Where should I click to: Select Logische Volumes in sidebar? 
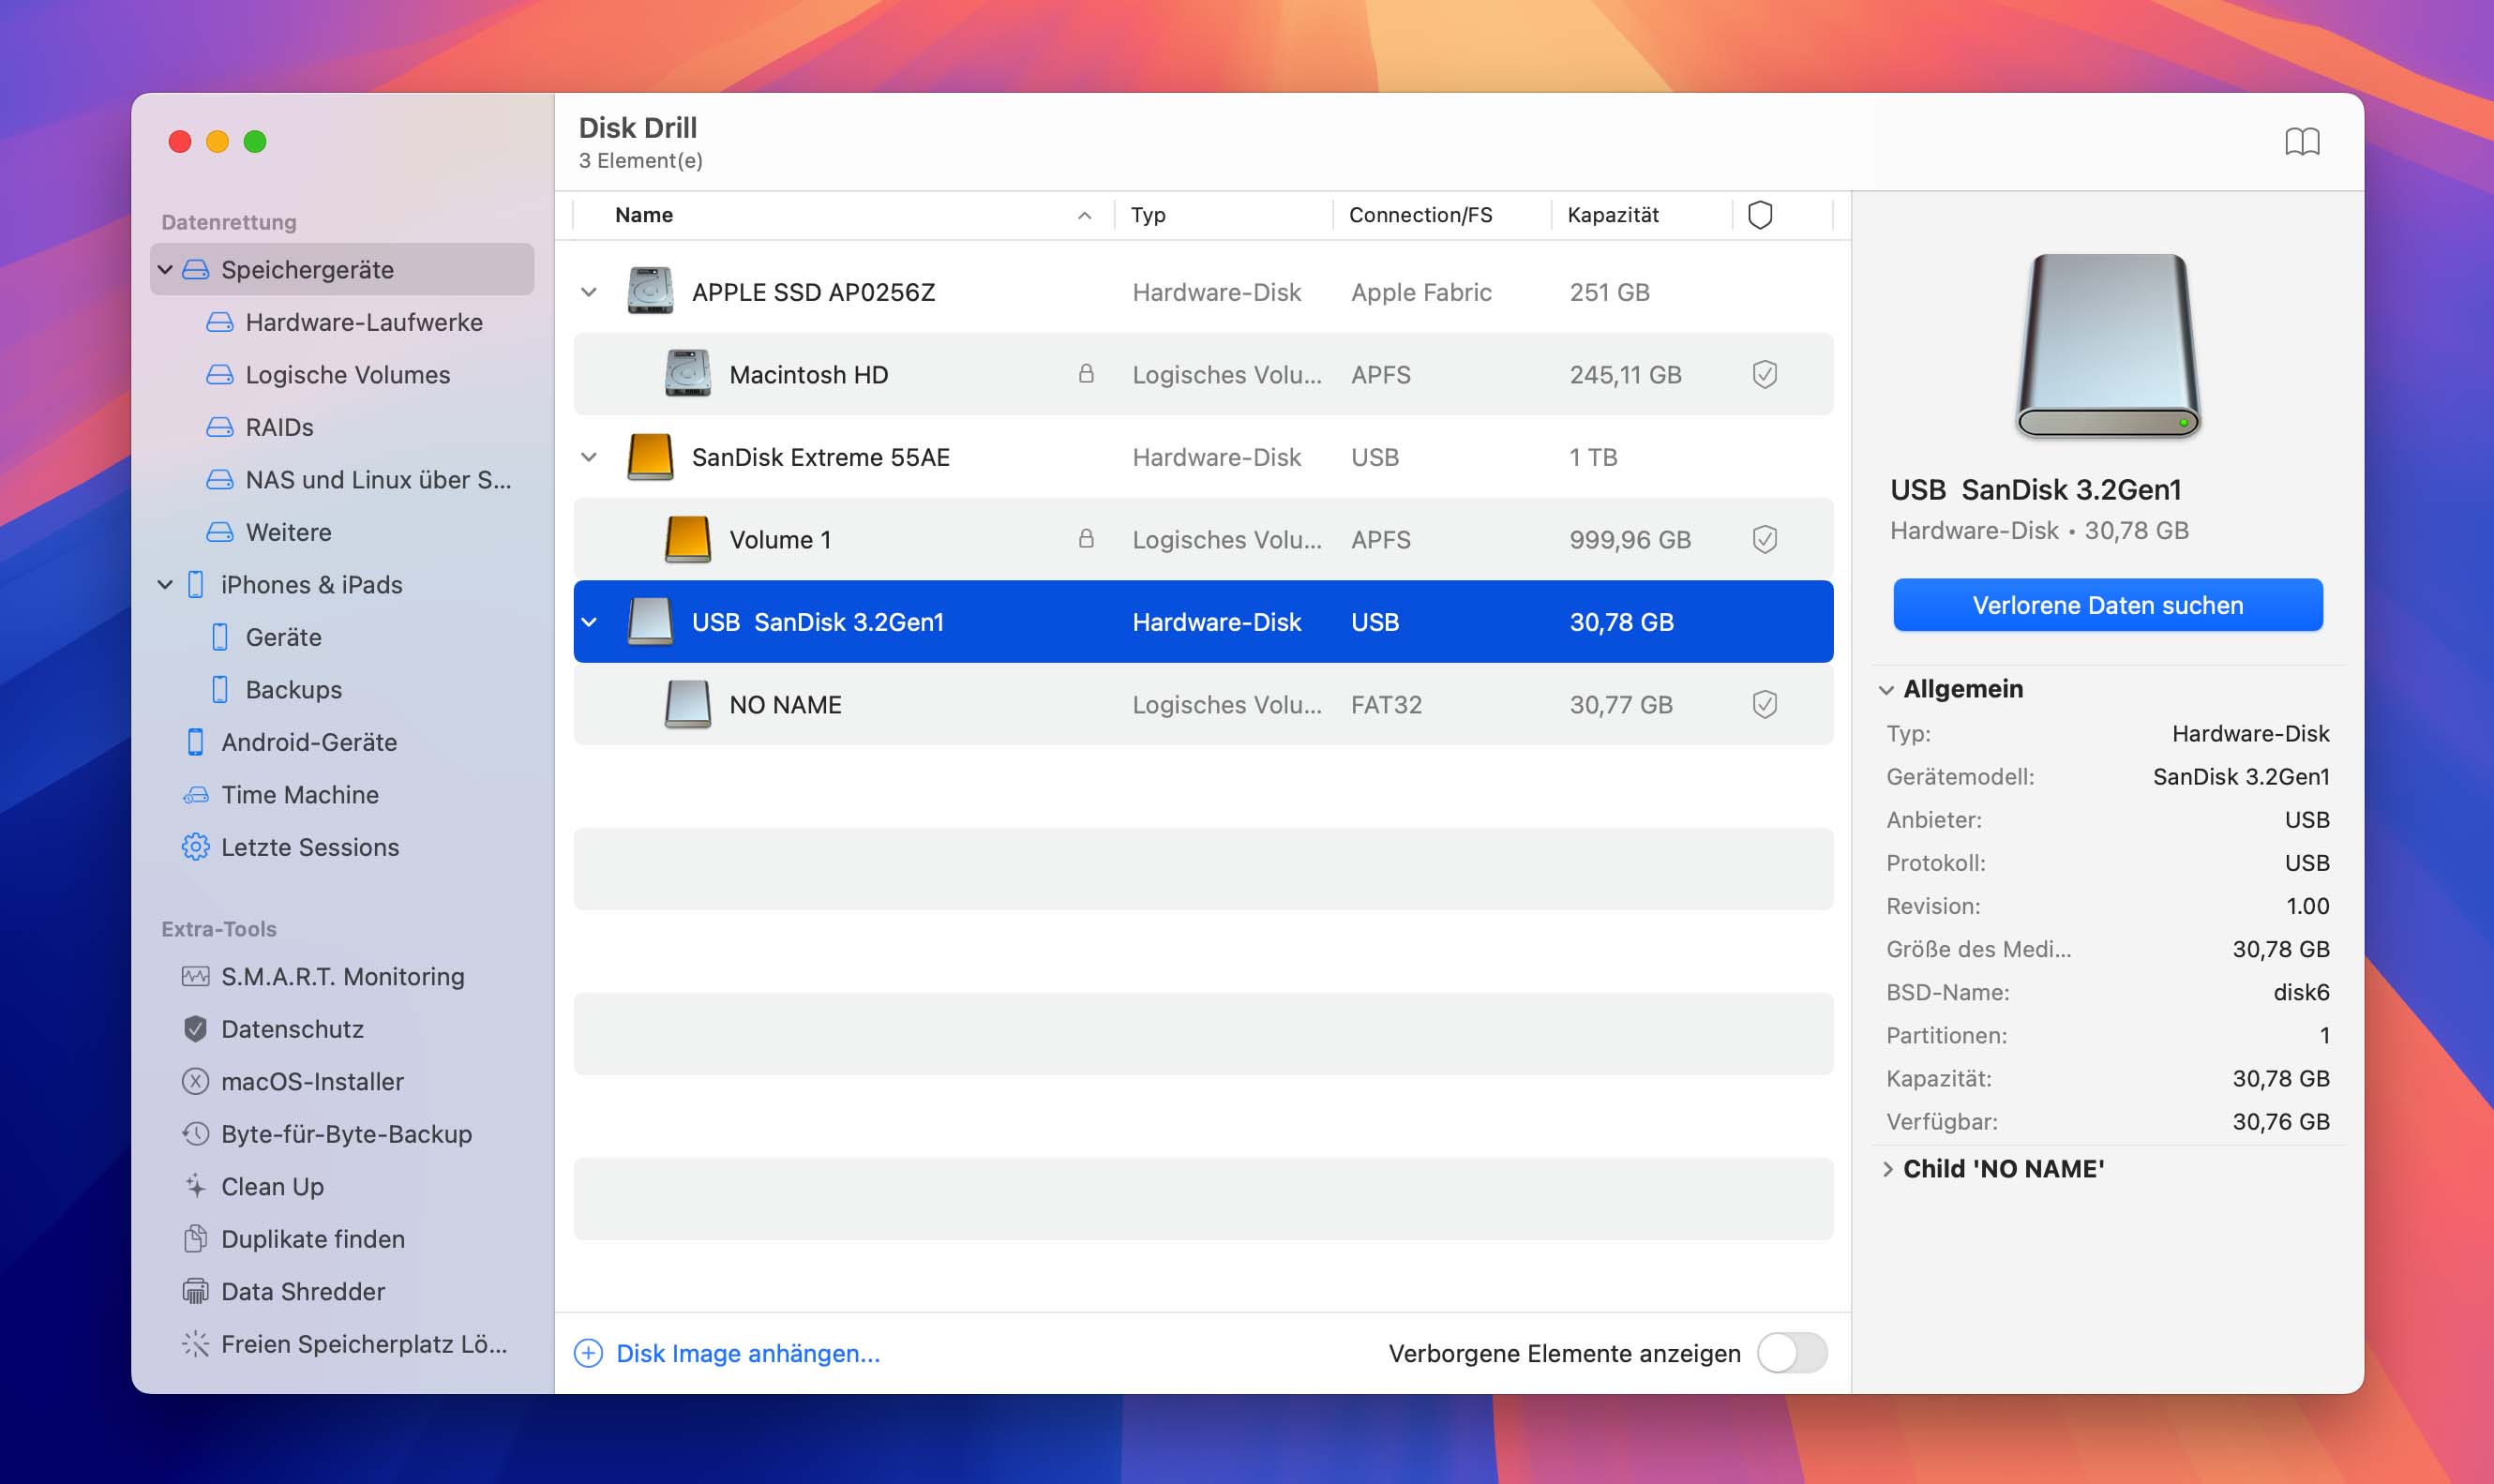tap(347, 374)
